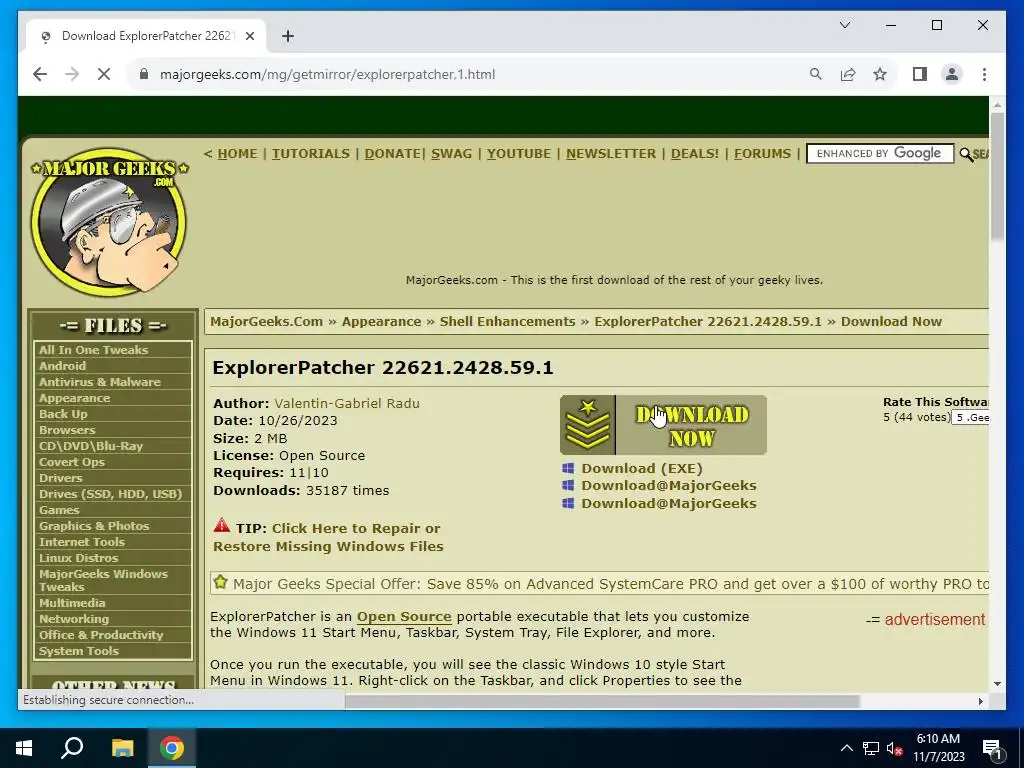Screen dimensions: 1024x768
Task: Open the TUTORIALS nav link
Action: 311,153
